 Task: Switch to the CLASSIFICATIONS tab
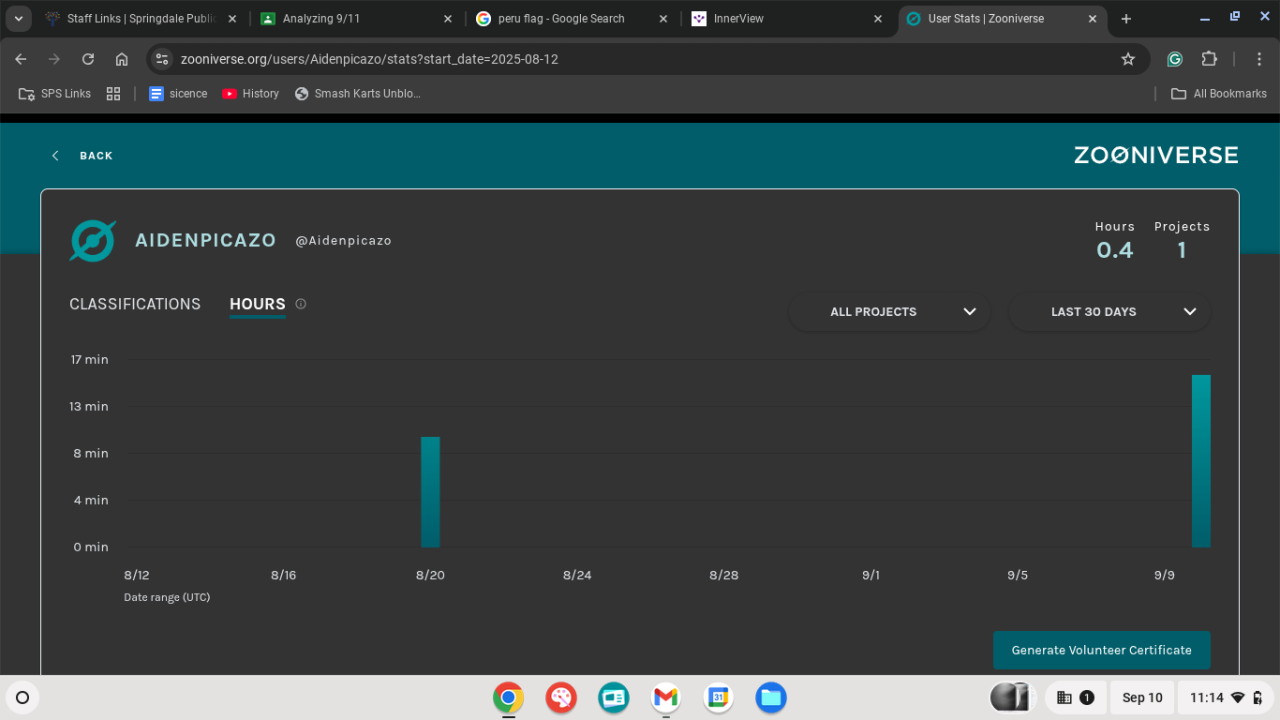(135, 304)
